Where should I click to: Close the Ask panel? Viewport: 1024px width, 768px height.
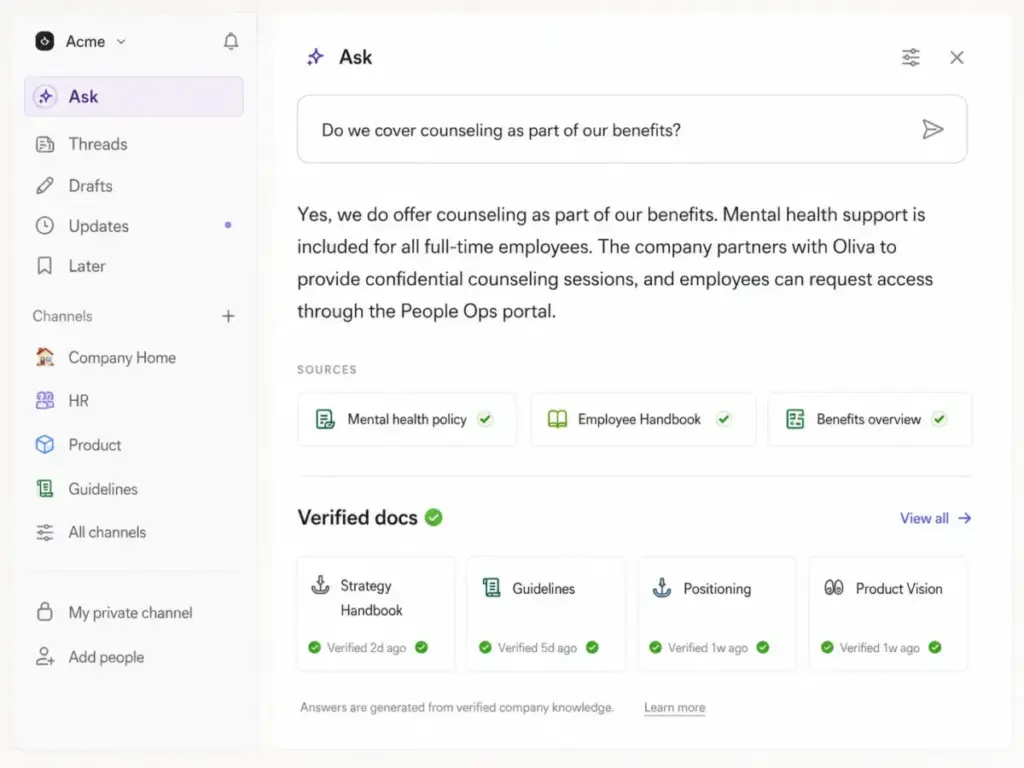click(957, 57)
